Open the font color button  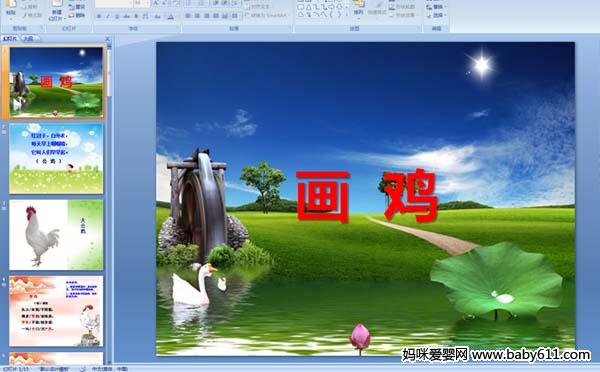171,16
